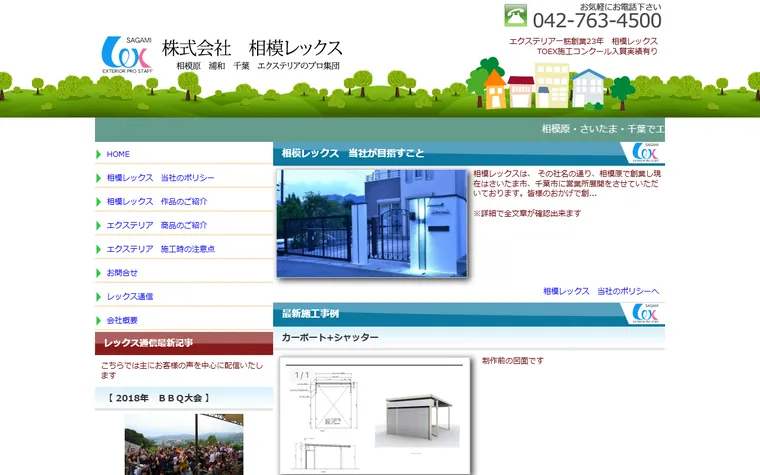Click green arrow next to HOME
The height and width of the screenshot is (475, 760).
98,154
